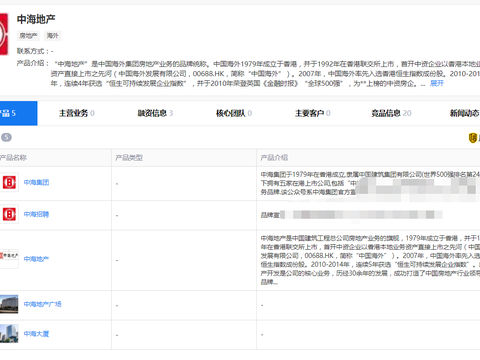480x360 pixels.
Task: Click the 产品名称 column header
Action: point(13,158)
